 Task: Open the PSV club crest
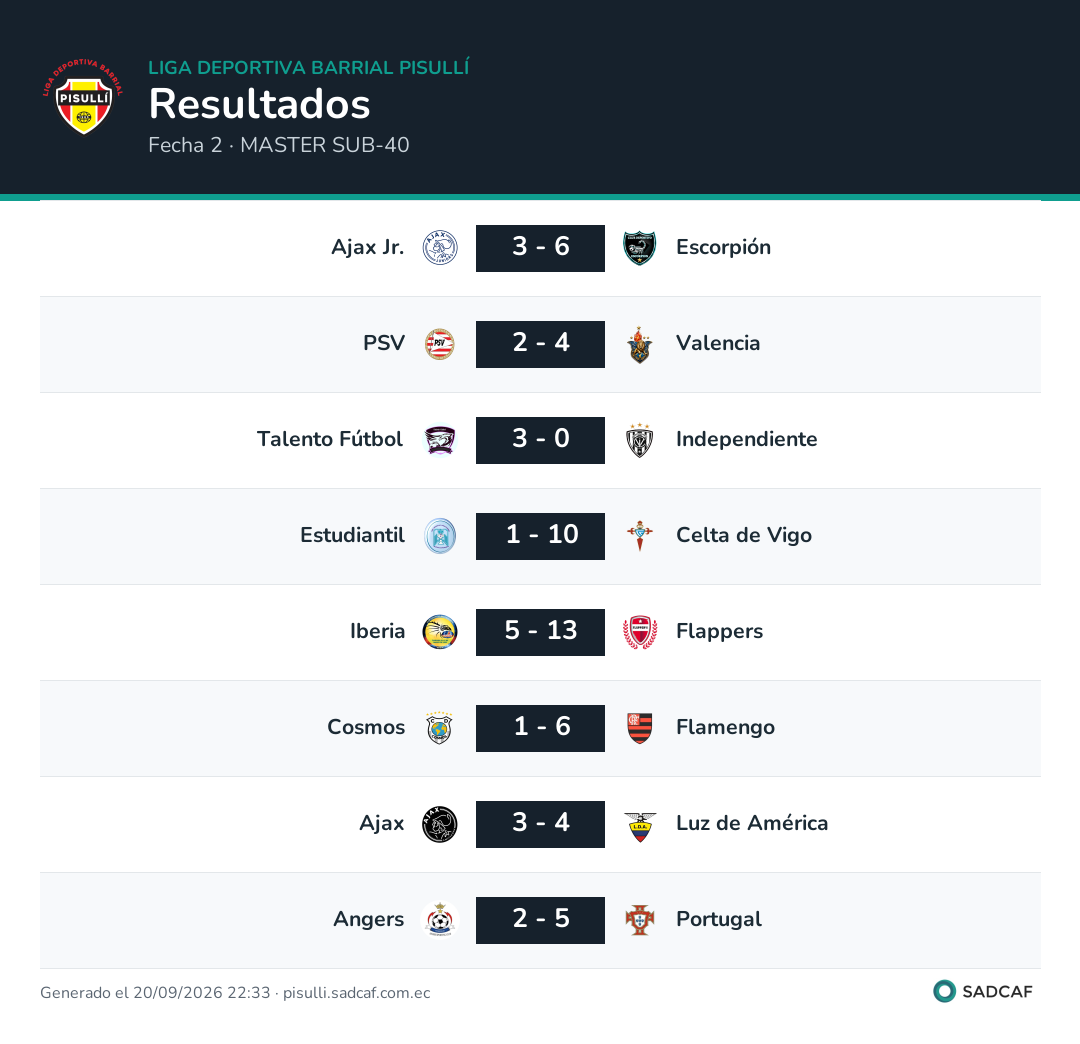point(439,344)
